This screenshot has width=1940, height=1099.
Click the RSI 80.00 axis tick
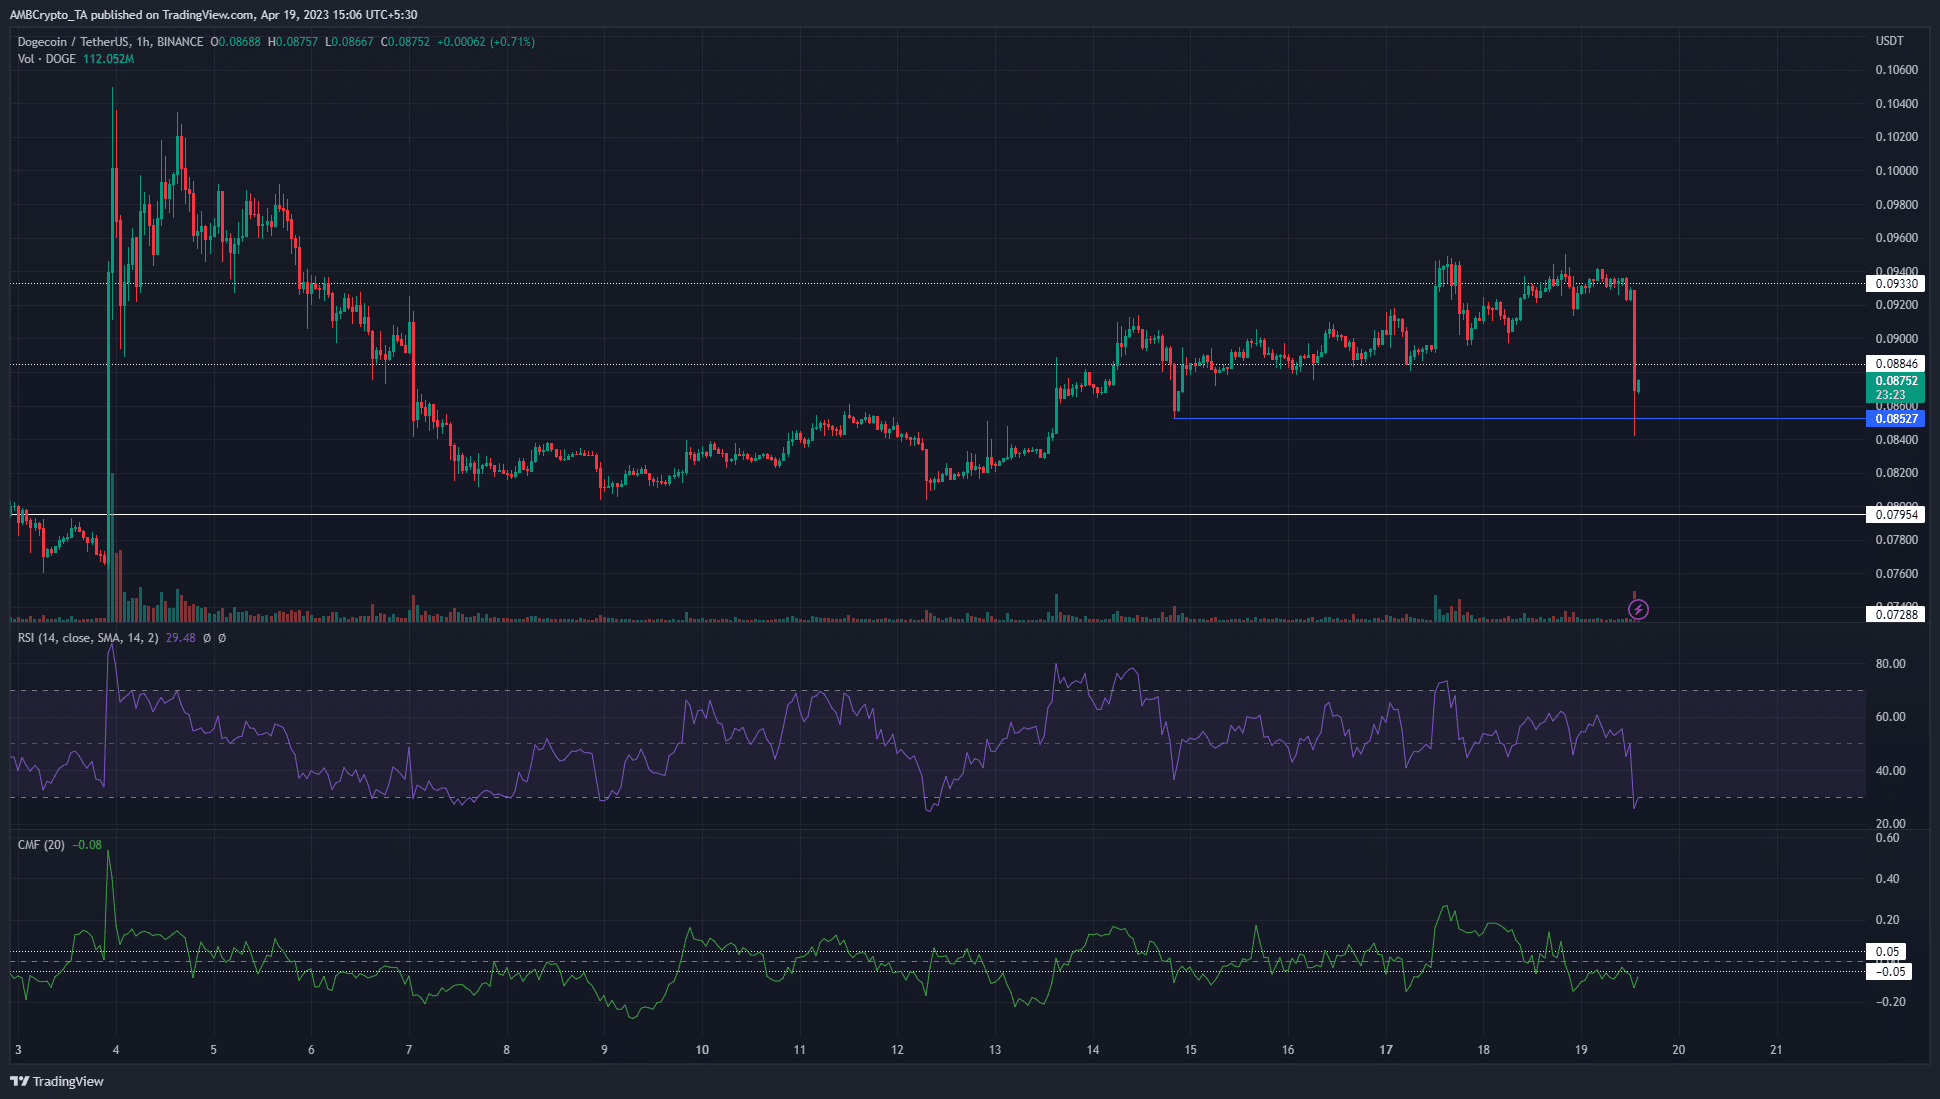(1890, 664)
